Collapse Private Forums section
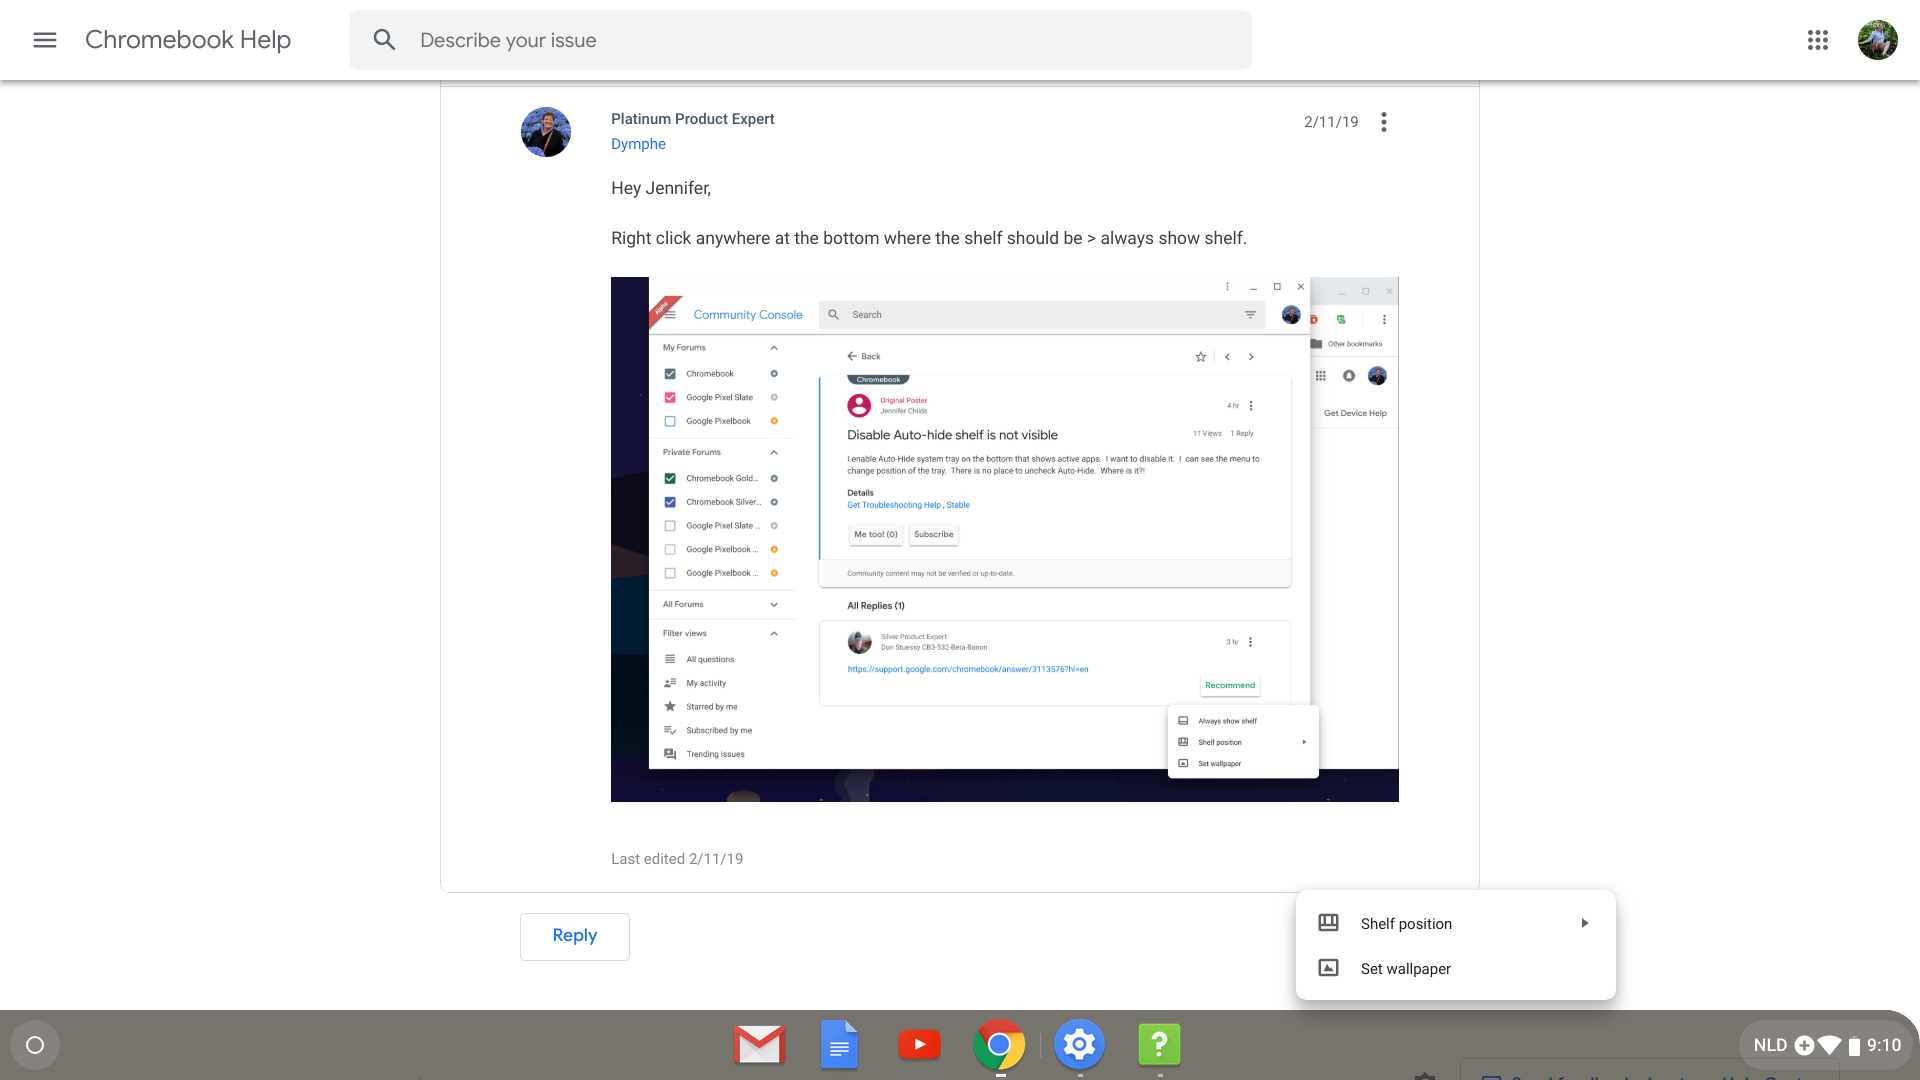Screen dimensions: 1920x1080 coord(774,452)
